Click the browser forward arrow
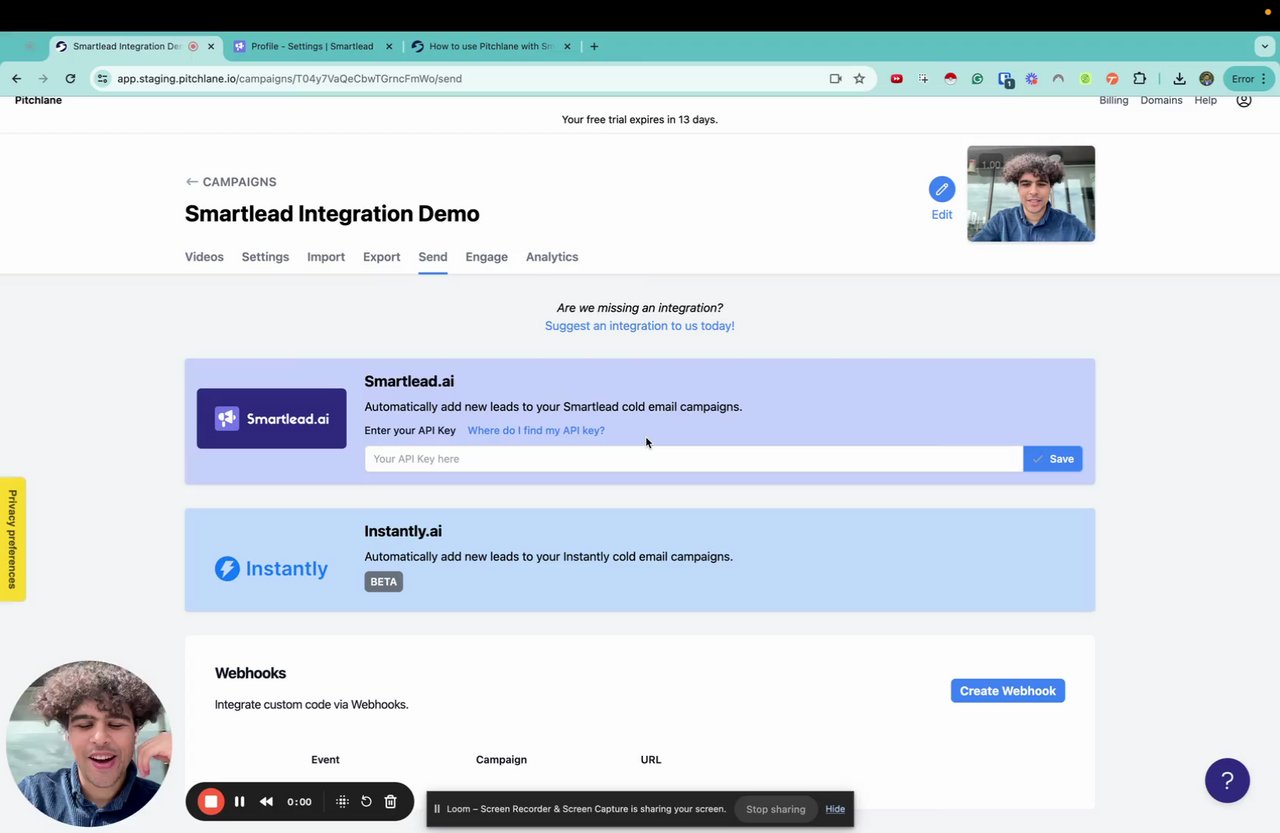The width and height of the screenshot is (1280, 833). 43,78
